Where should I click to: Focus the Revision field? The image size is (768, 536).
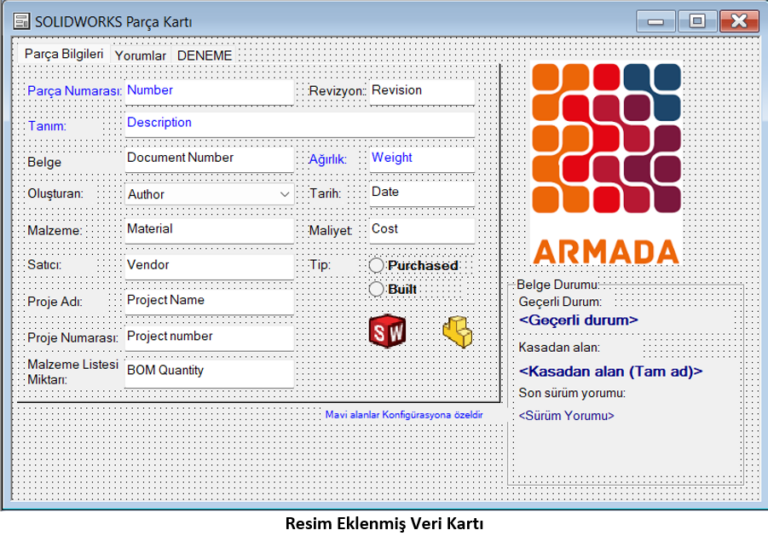(x=420, y=91)
